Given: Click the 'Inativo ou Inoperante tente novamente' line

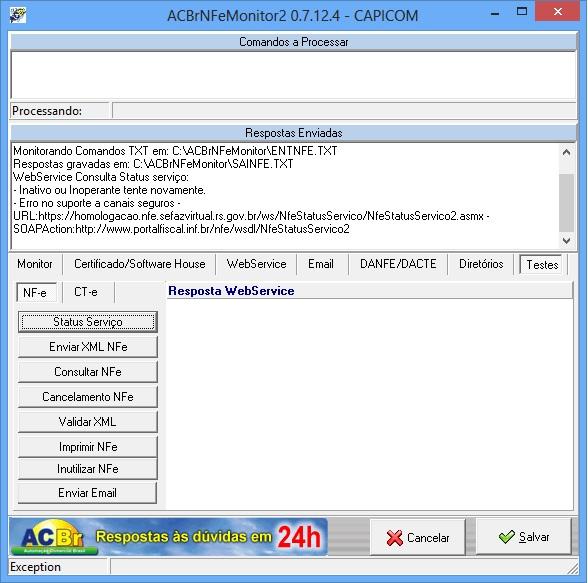Looking at the screenshot, I should coord(110,190).
